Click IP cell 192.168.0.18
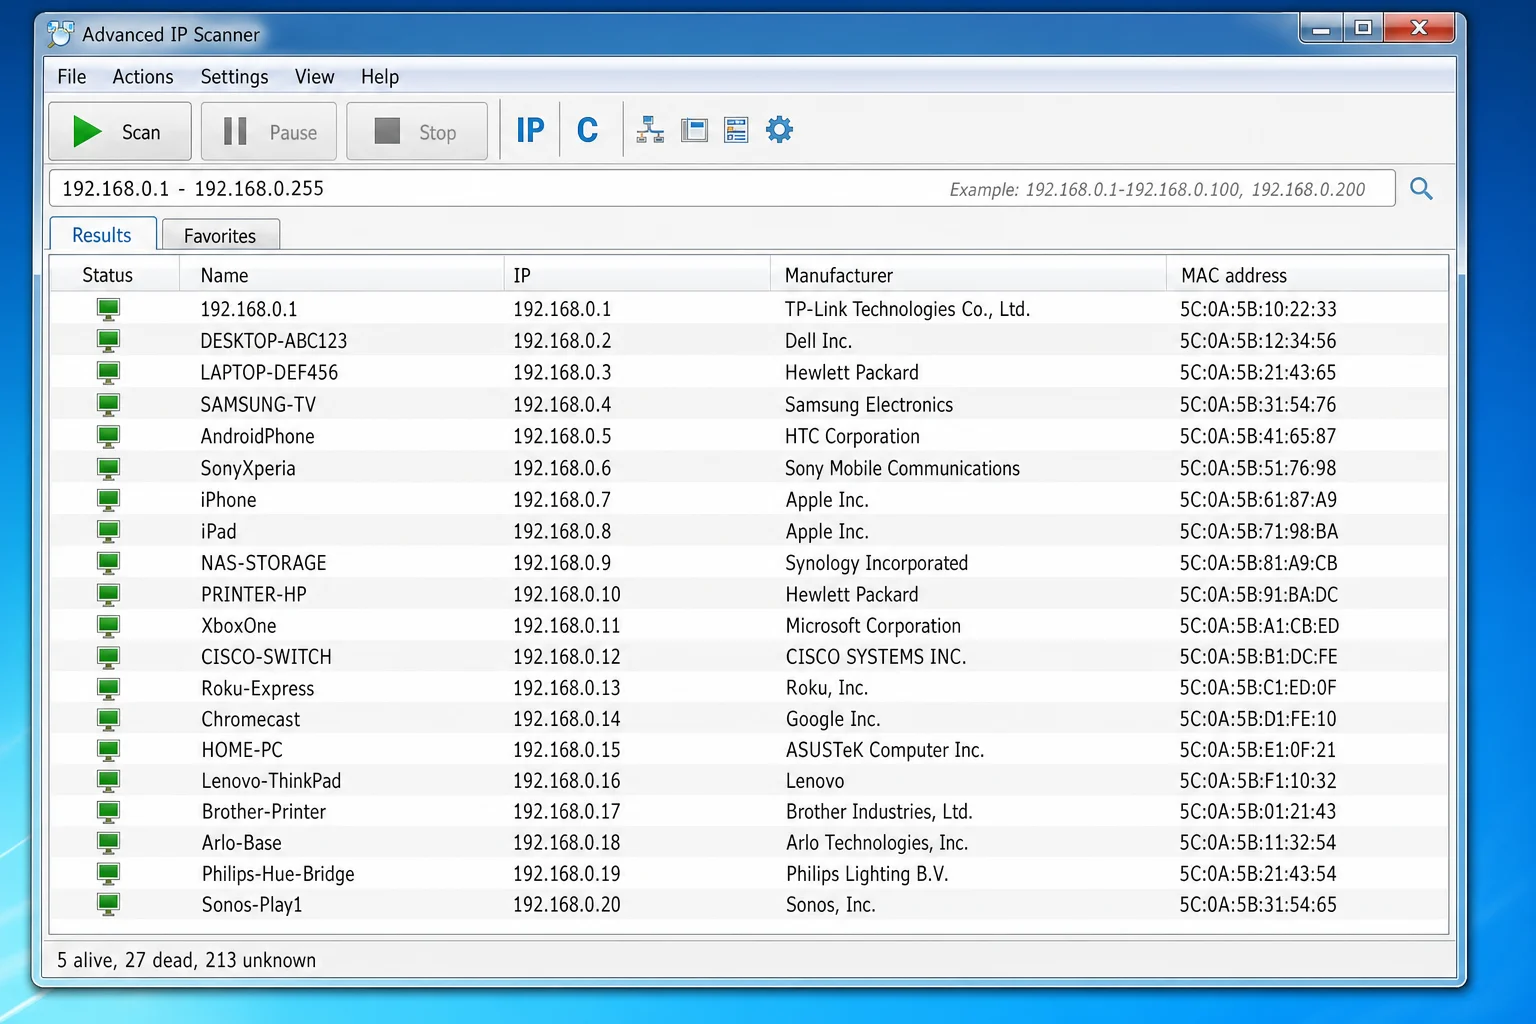Viewport: 1536px width, 1024px height. point(567,843)
